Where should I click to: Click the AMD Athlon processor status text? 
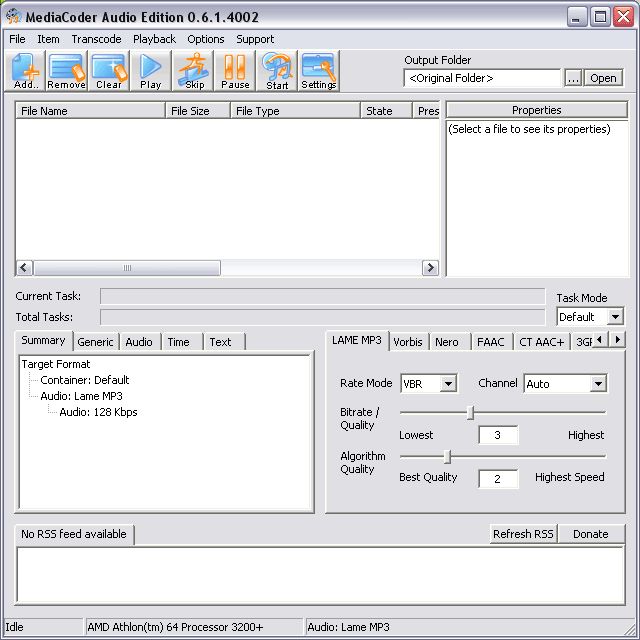pyautogui.click(x=176, y=627)
